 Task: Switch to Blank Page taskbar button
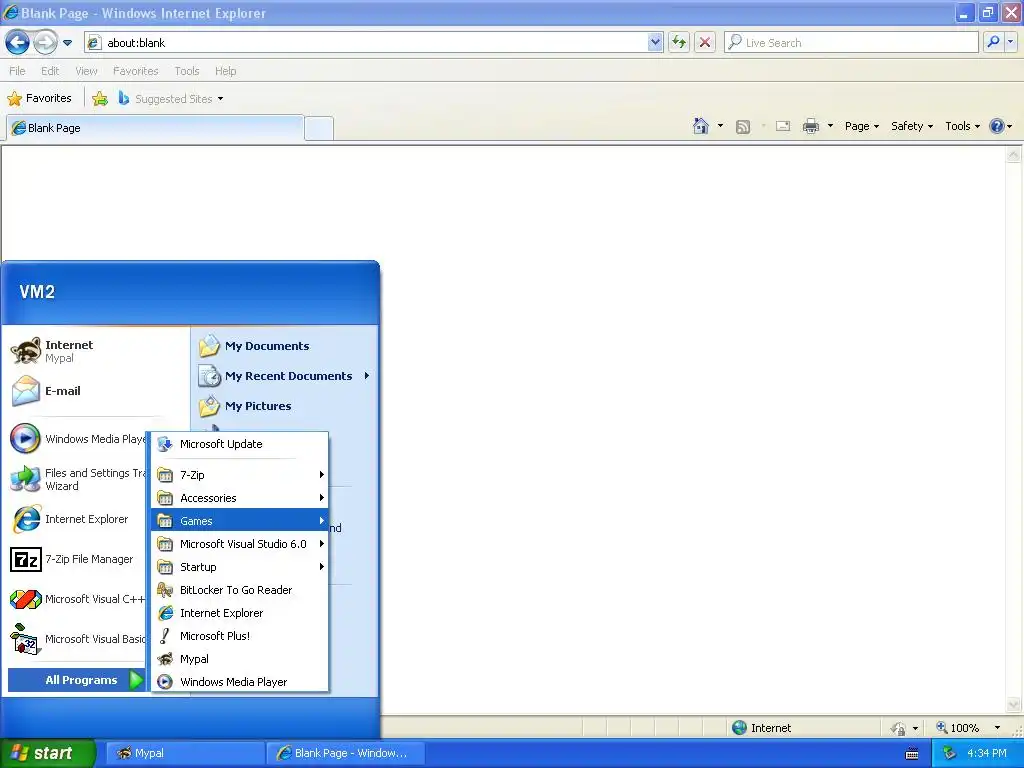click(x=345, y=753)
